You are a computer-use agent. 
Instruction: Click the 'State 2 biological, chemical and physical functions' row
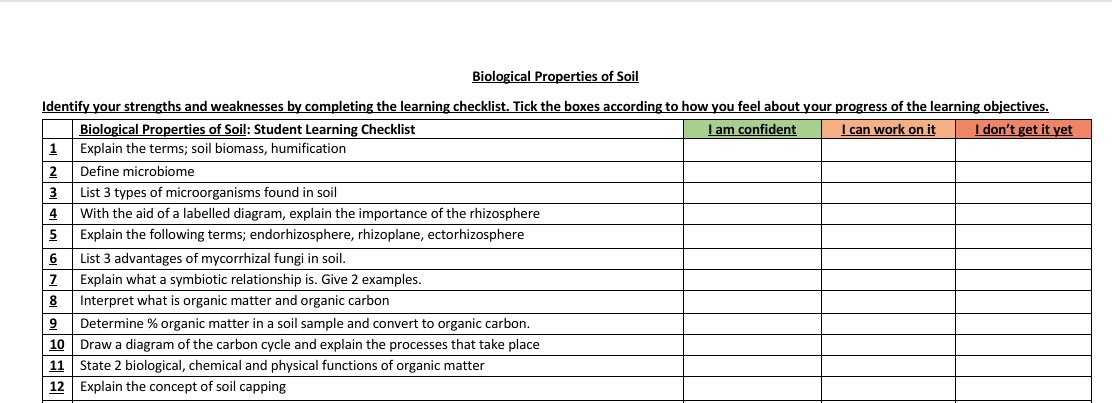(282, 366)
